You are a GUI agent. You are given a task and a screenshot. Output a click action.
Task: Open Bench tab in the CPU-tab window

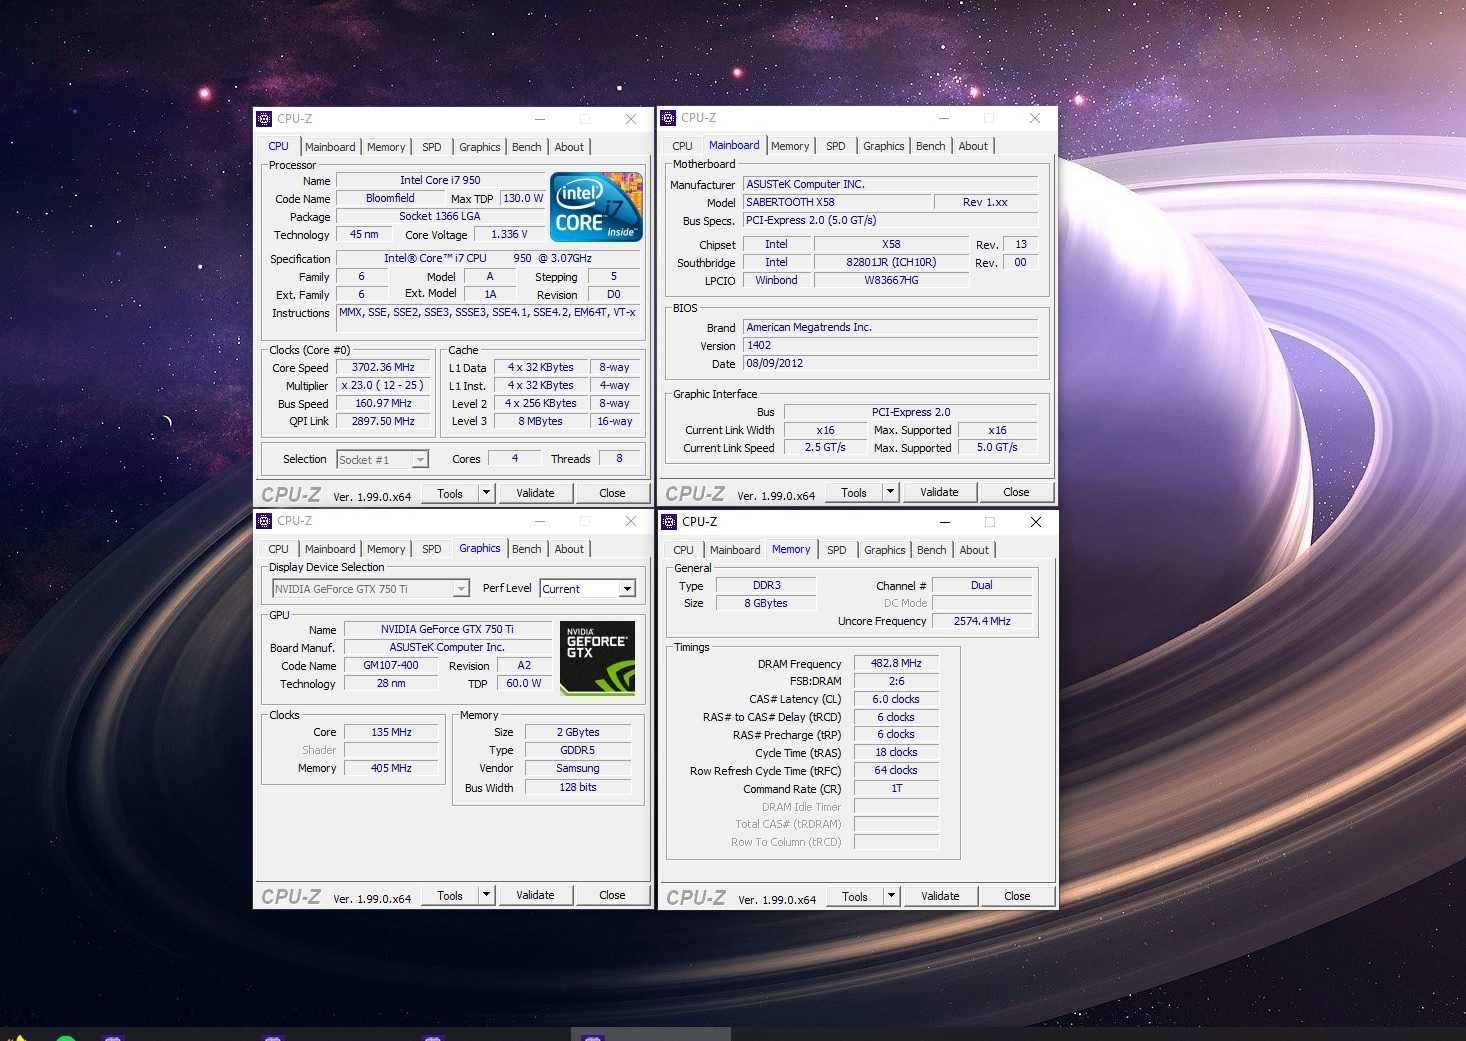527,147
